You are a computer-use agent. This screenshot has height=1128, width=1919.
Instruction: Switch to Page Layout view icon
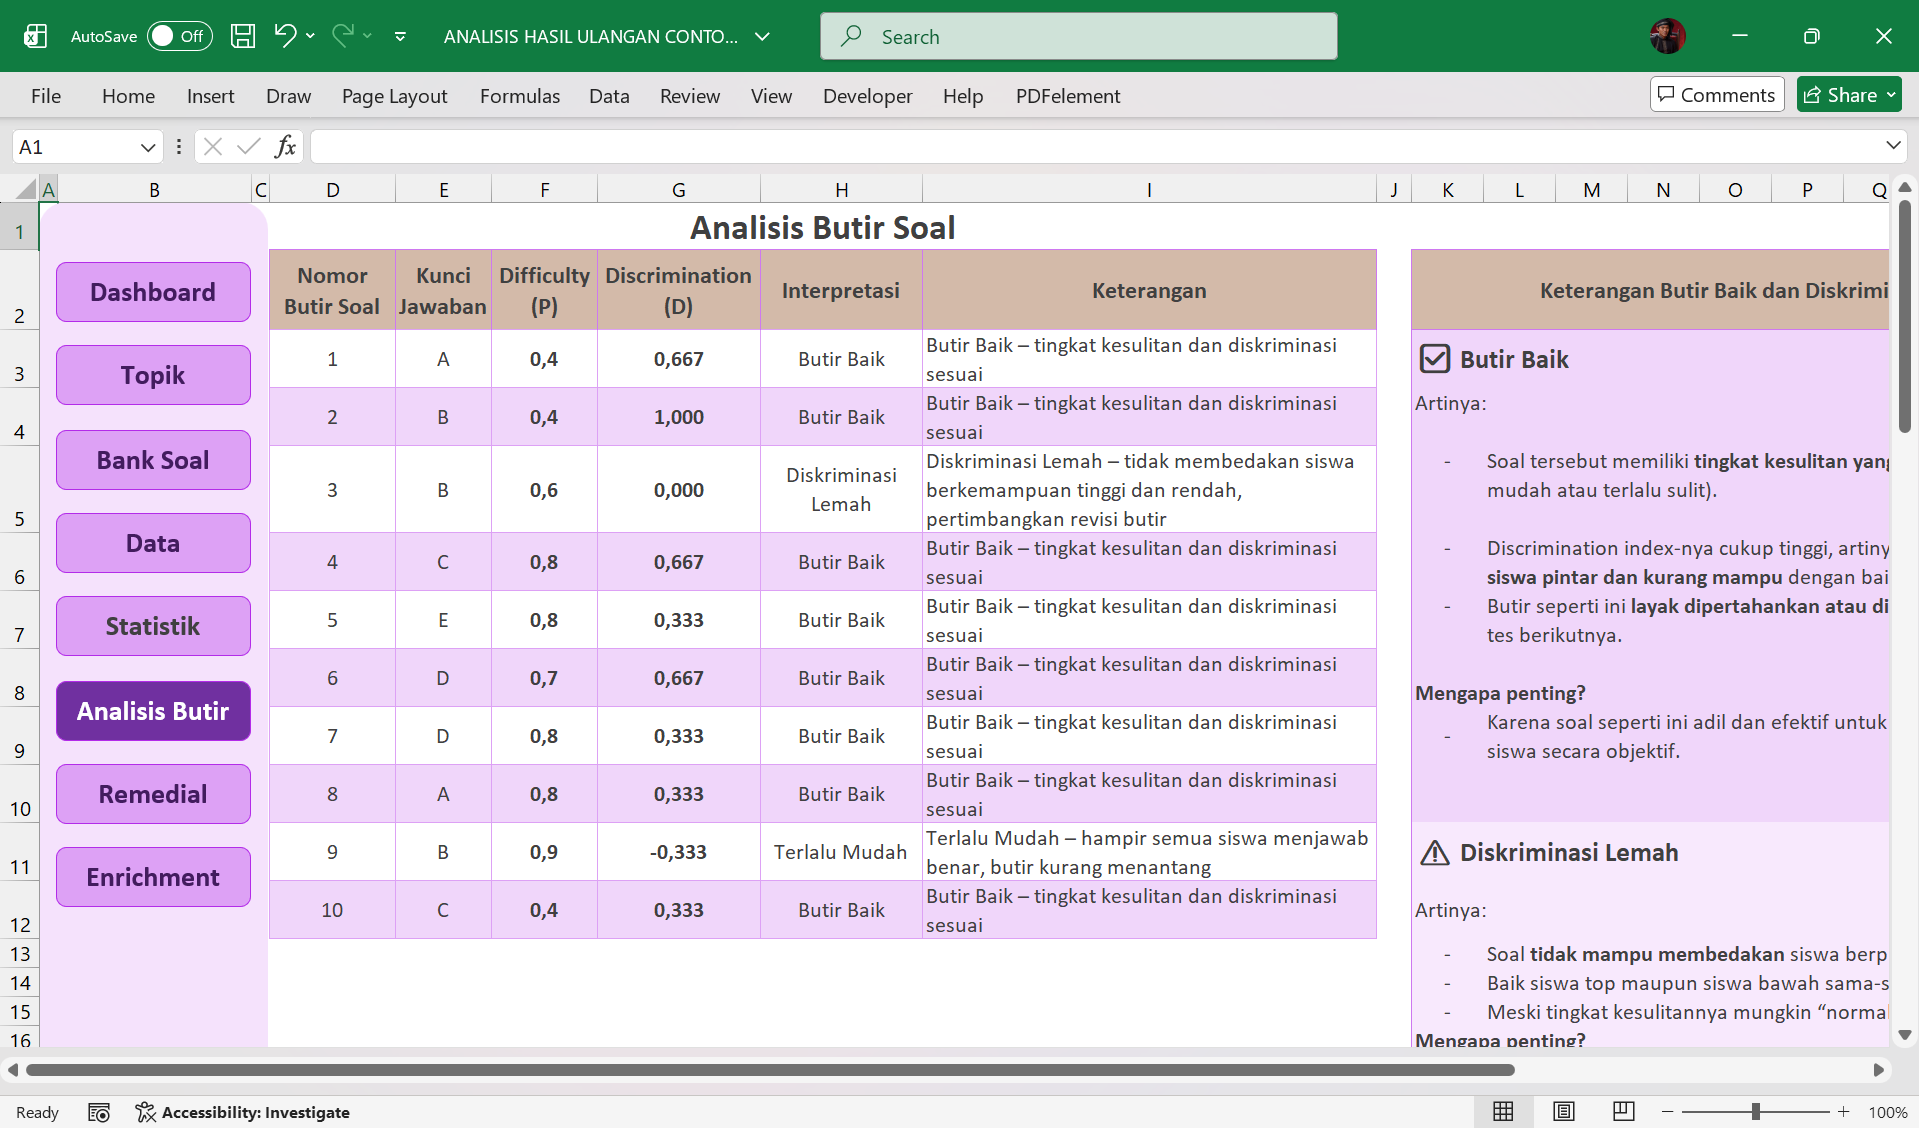point(1564,1111)
